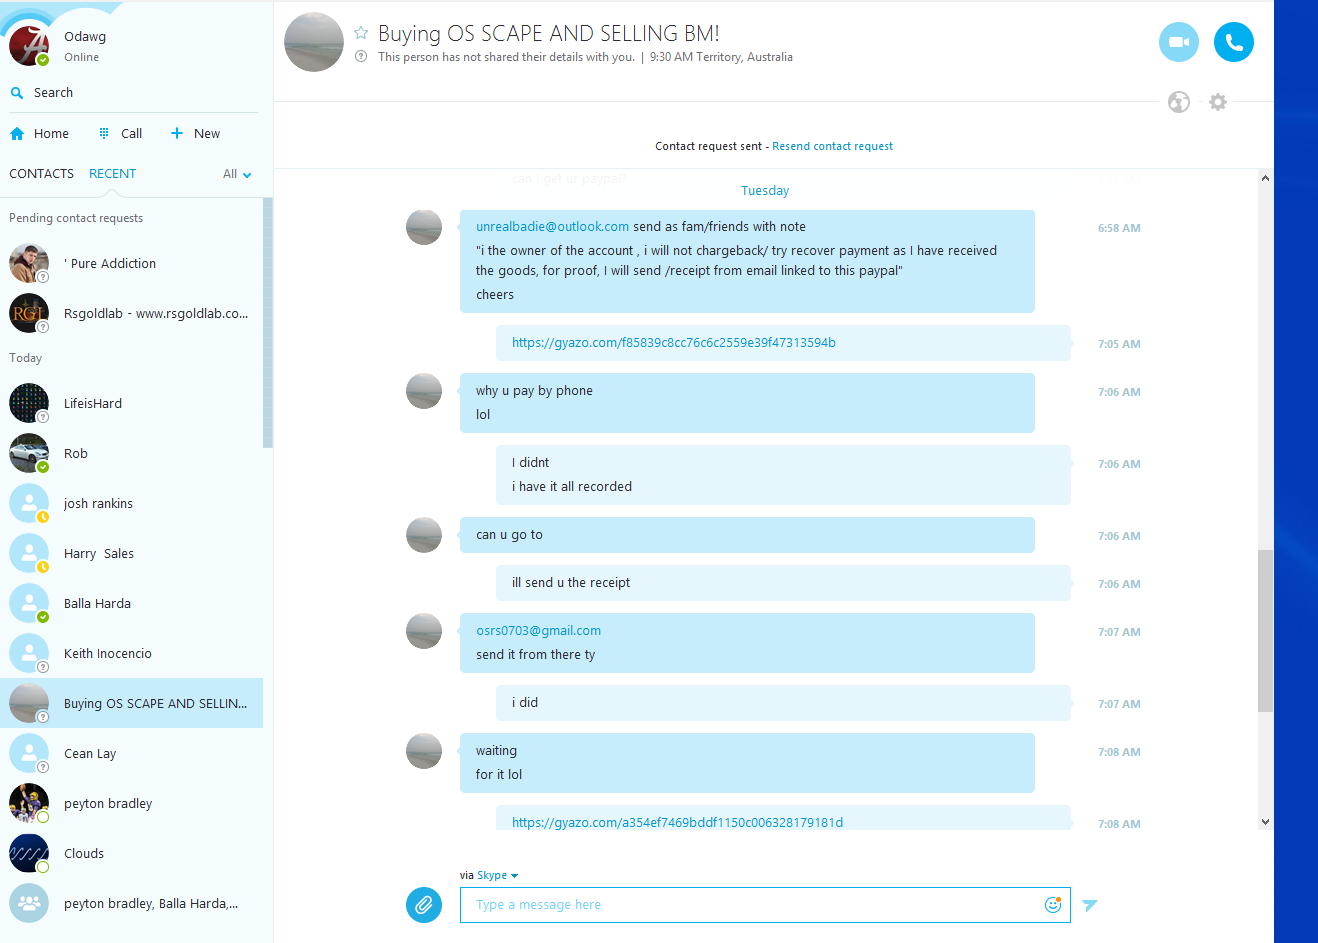Select the Rob conversation name

point(76,453)
